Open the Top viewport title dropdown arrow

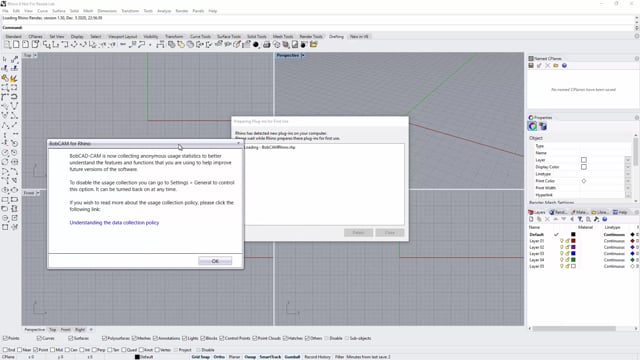pos(35,55)
